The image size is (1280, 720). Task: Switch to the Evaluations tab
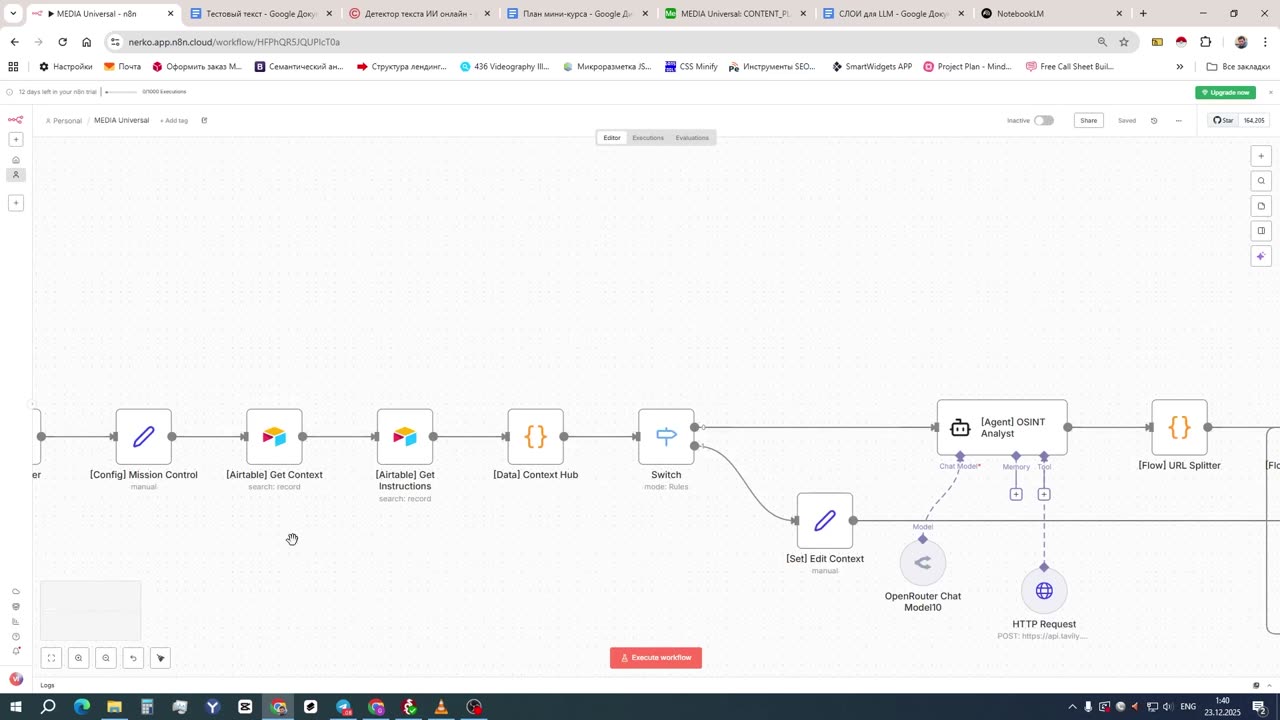(x=692, y=138)
